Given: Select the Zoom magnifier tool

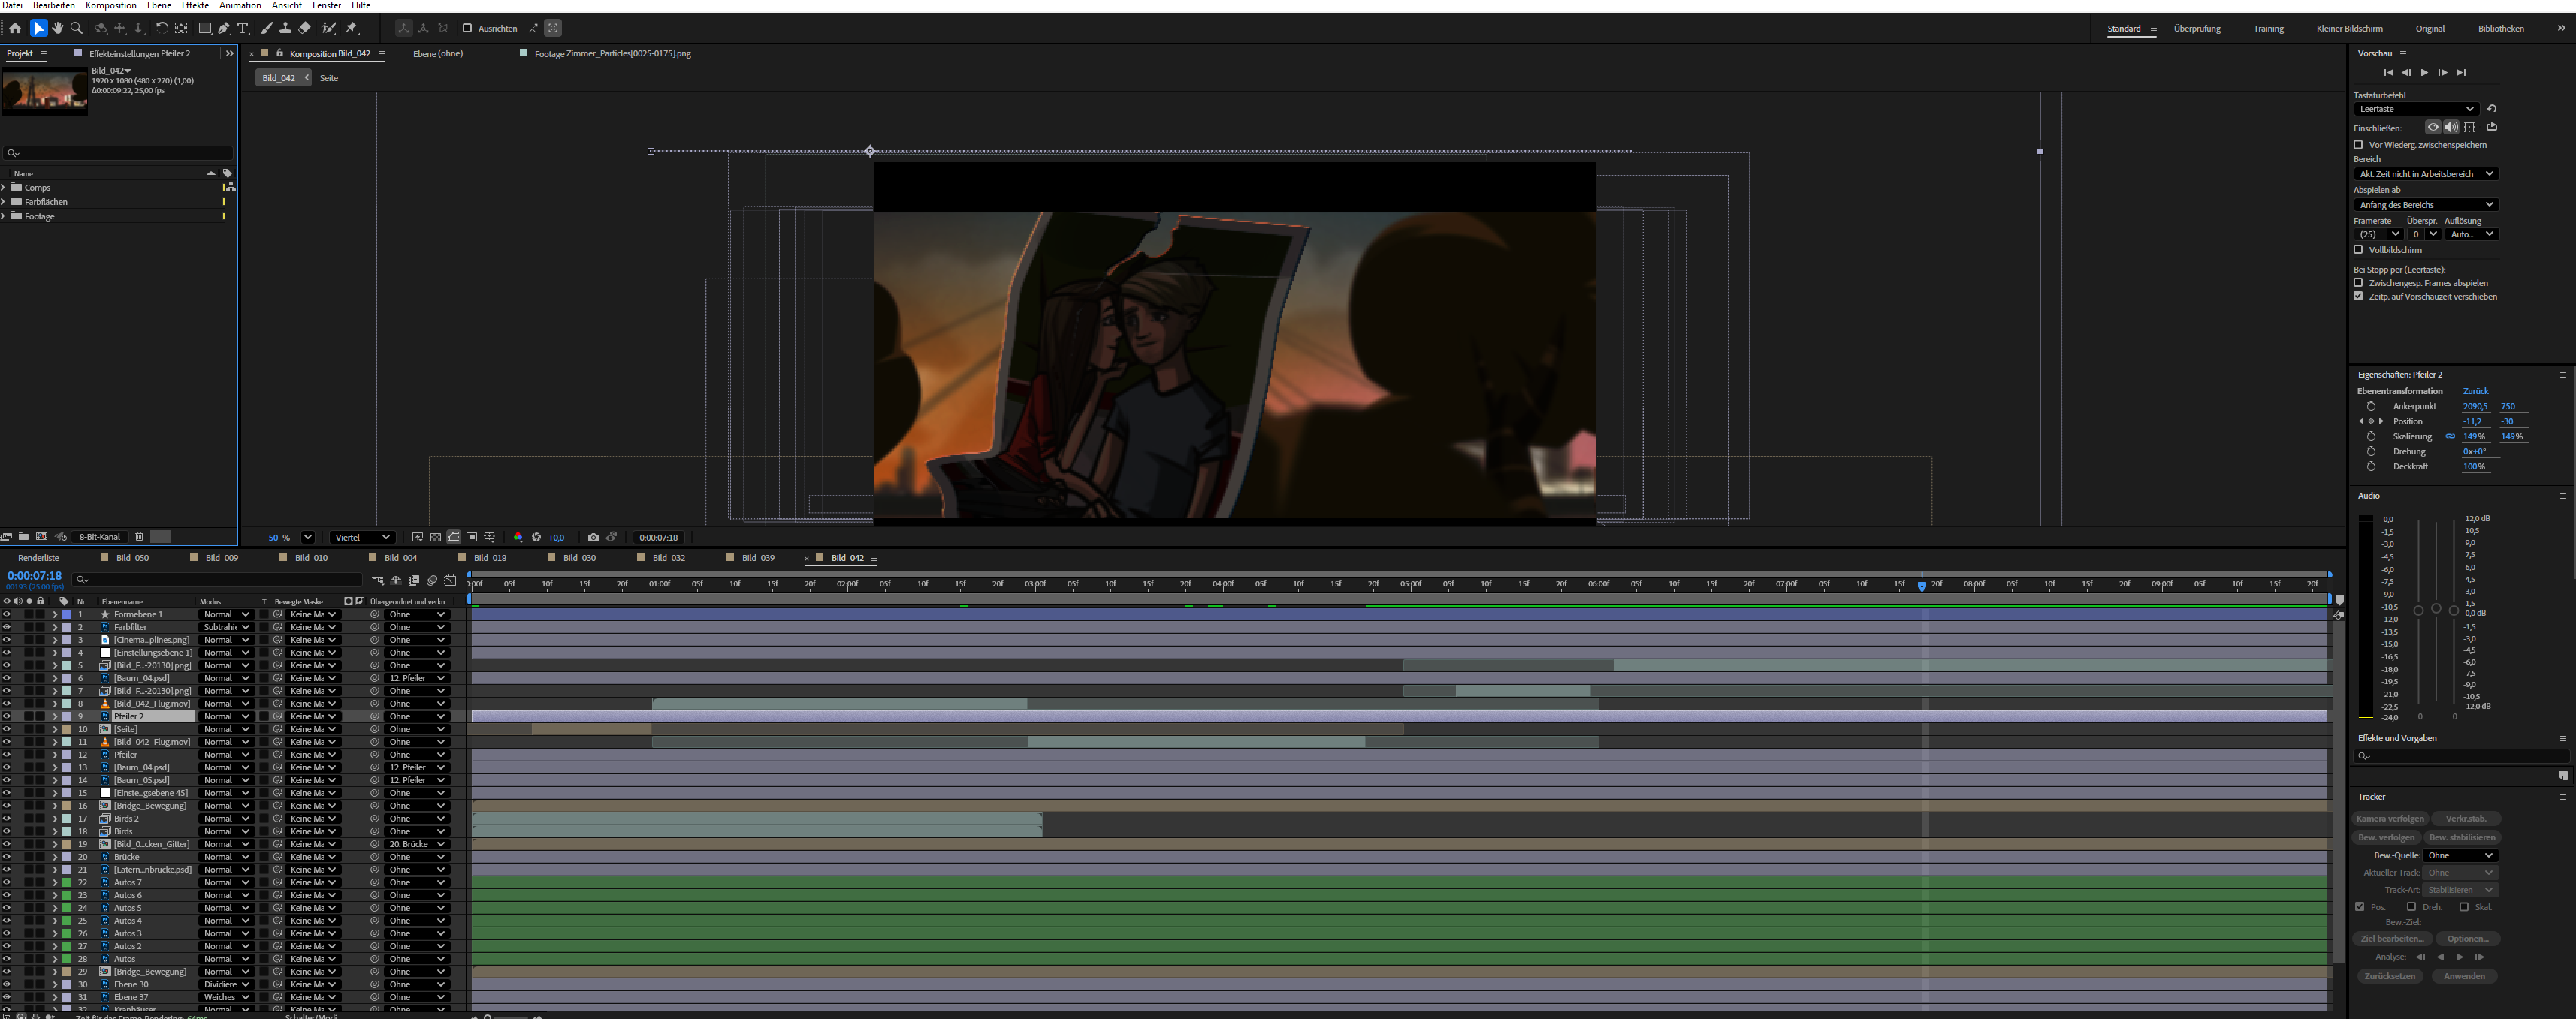Looking at the screenshot, I should pos(76,28).
